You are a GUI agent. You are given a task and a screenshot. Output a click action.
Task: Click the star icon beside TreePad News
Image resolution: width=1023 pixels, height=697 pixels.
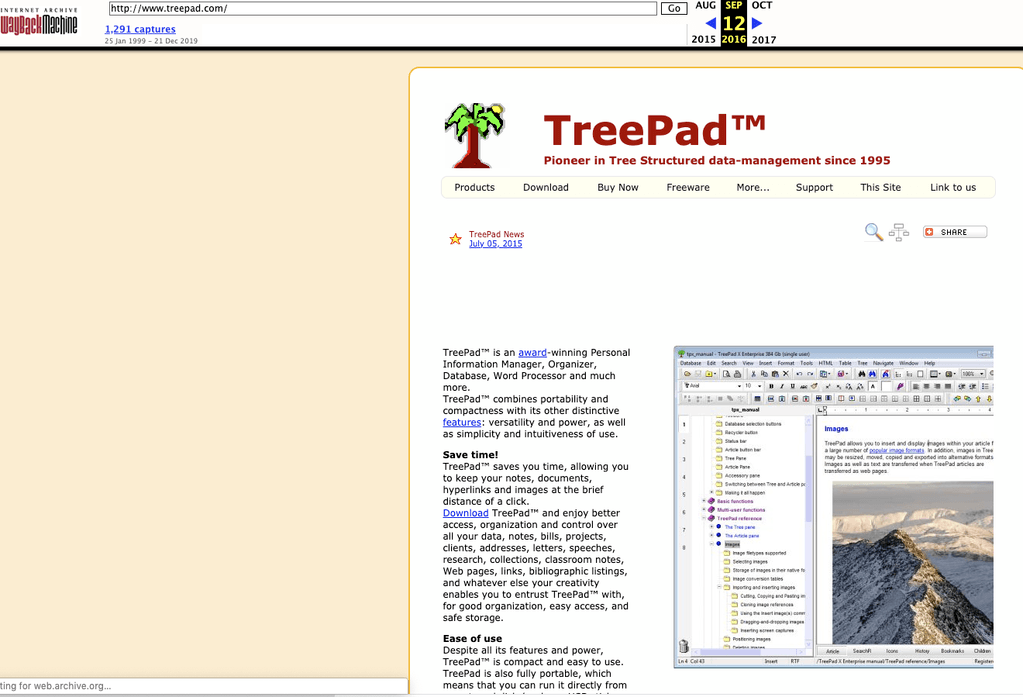455,239
